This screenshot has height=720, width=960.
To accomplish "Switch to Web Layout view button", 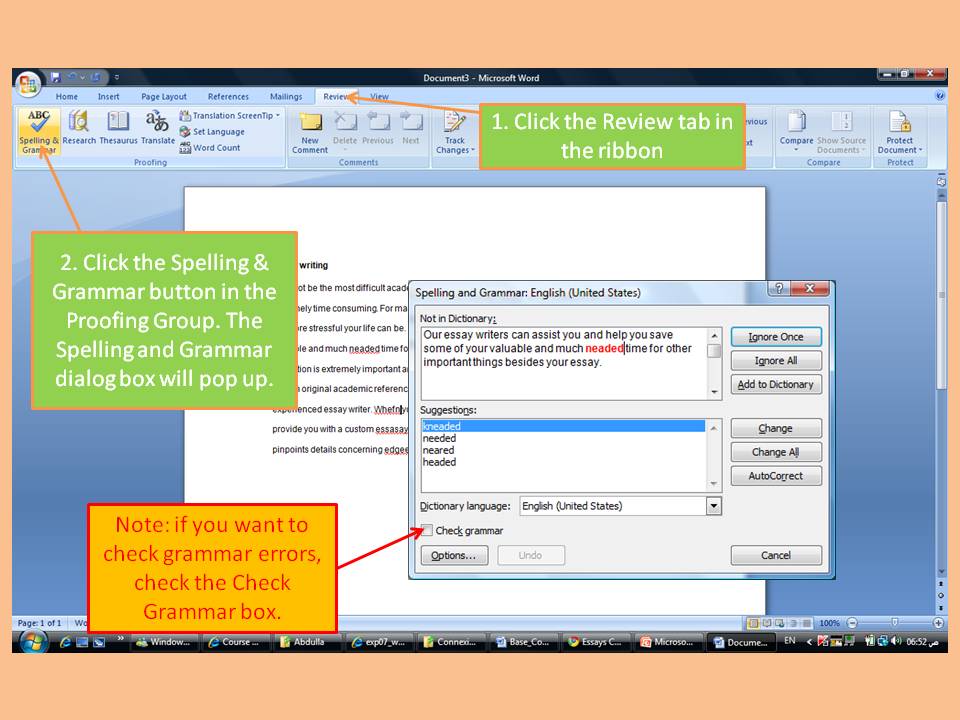I will pyautogui.click(x=779, y=623).
